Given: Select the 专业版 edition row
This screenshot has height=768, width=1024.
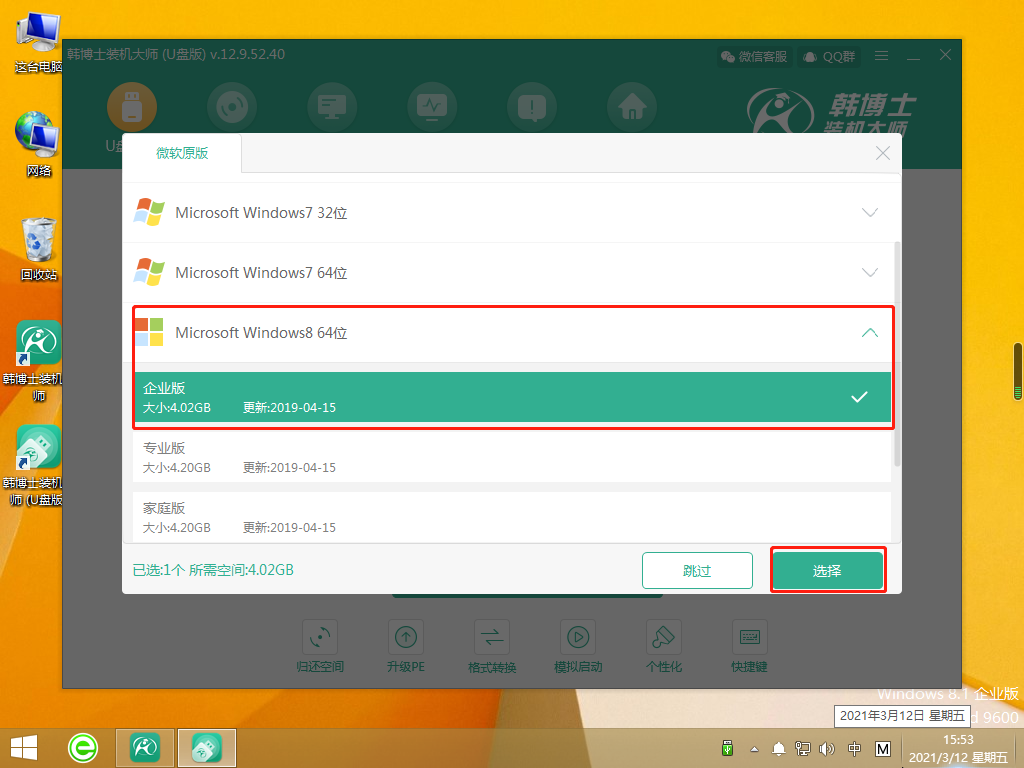Looking at the screenshot, I should tap(511, 457).
